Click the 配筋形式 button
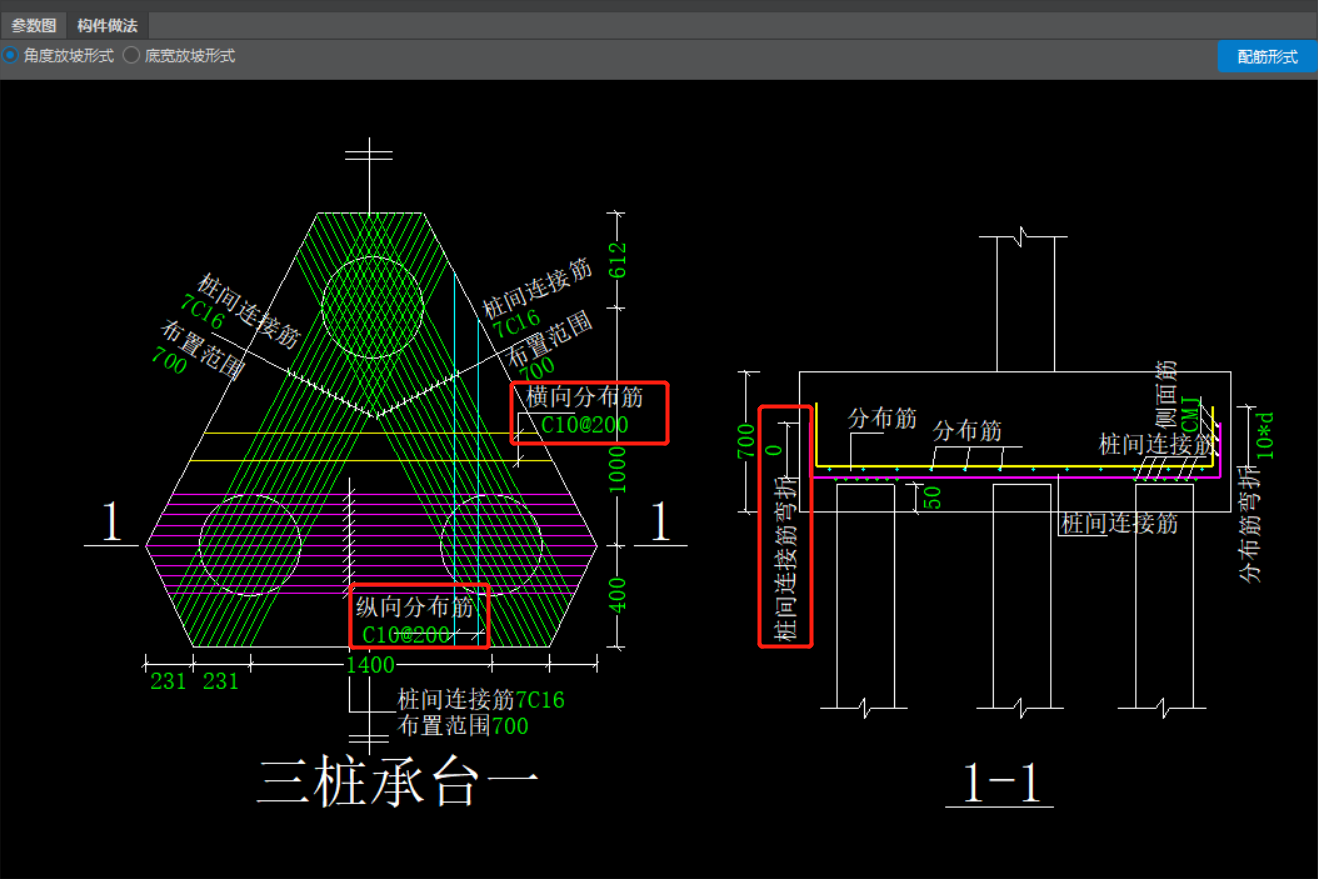 pos(1267,57)
